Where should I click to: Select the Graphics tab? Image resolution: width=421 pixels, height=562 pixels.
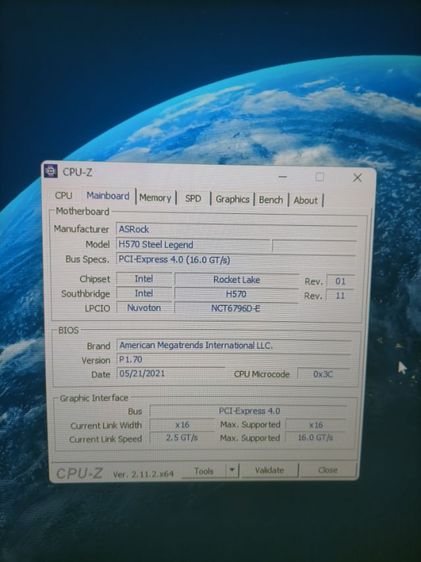232,199
